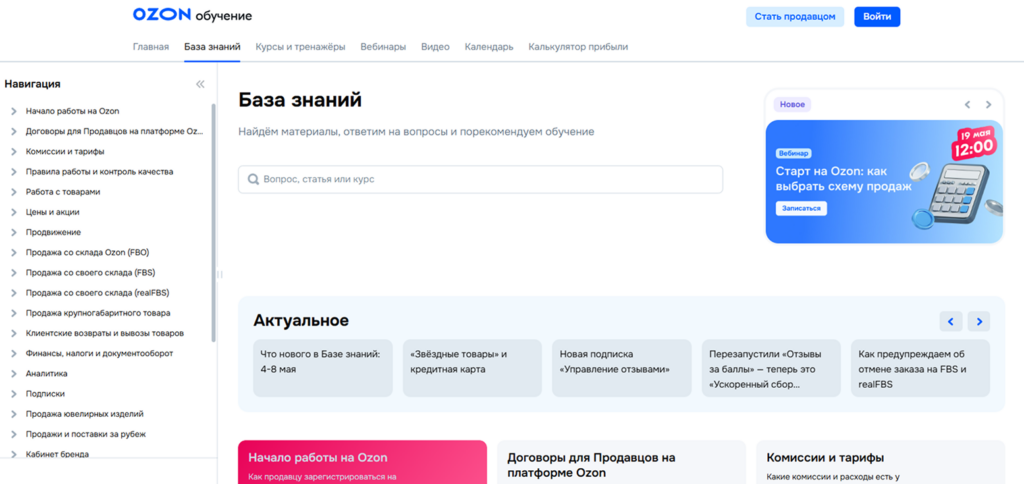Show next Актуальное cards with right arrow
The width and height of the screenshot is (1024, 484).
tap(979, 321)
